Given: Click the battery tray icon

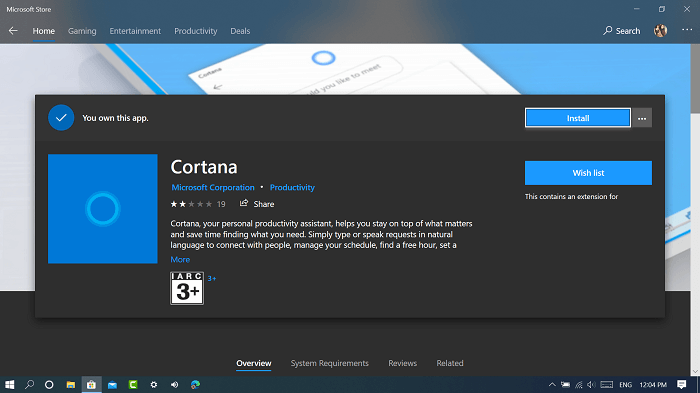Looking at the screenshot, I should click(565, 385).
